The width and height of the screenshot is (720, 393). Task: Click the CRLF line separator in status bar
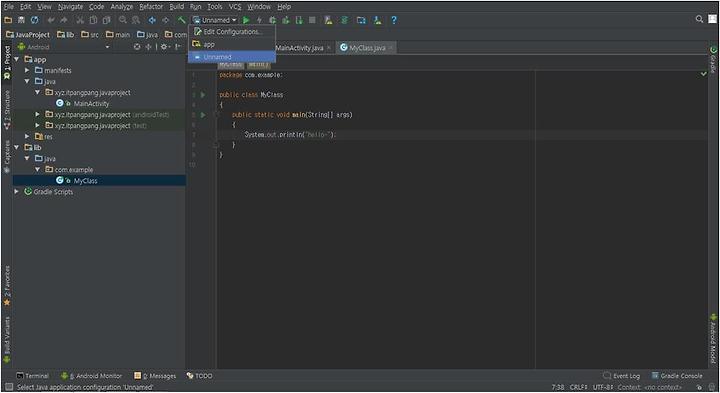tap(579, 387)
